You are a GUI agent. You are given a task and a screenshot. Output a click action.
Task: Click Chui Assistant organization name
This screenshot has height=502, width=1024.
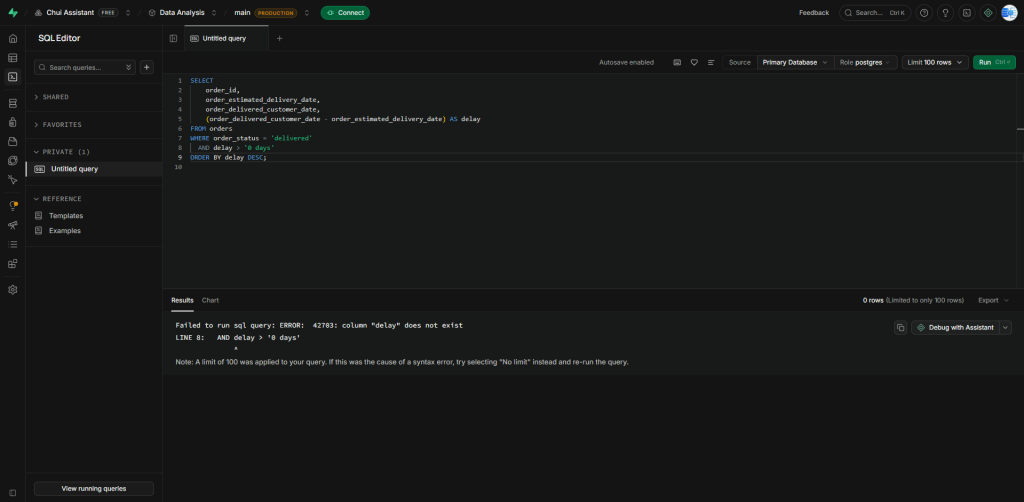pos(70,12)
